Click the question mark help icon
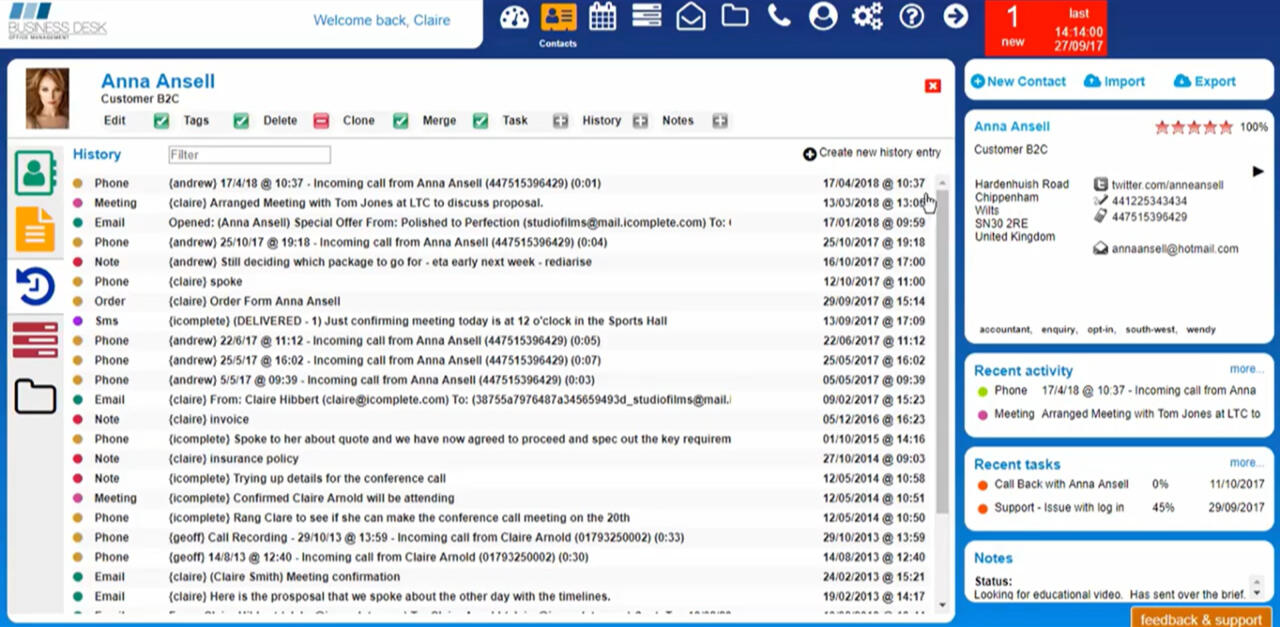 pos(911,17)
